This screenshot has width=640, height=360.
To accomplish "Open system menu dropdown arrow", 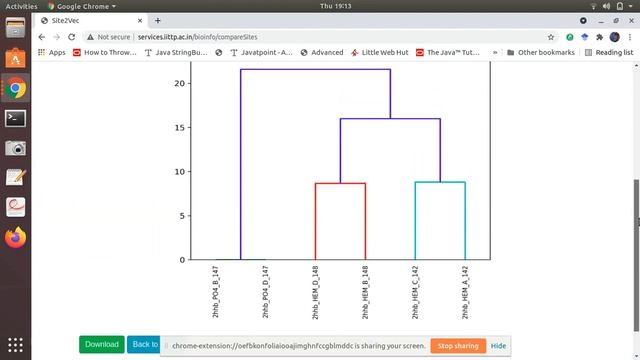I will coord(631,6).
